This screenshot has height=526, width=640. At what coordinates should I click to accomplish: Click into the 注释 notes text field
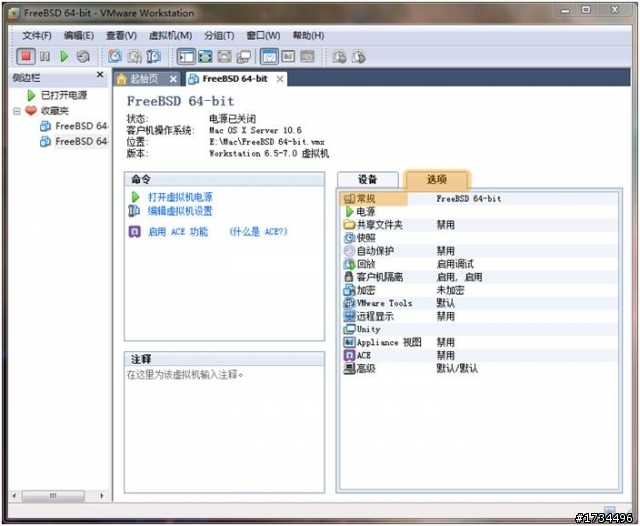[224, 429]
